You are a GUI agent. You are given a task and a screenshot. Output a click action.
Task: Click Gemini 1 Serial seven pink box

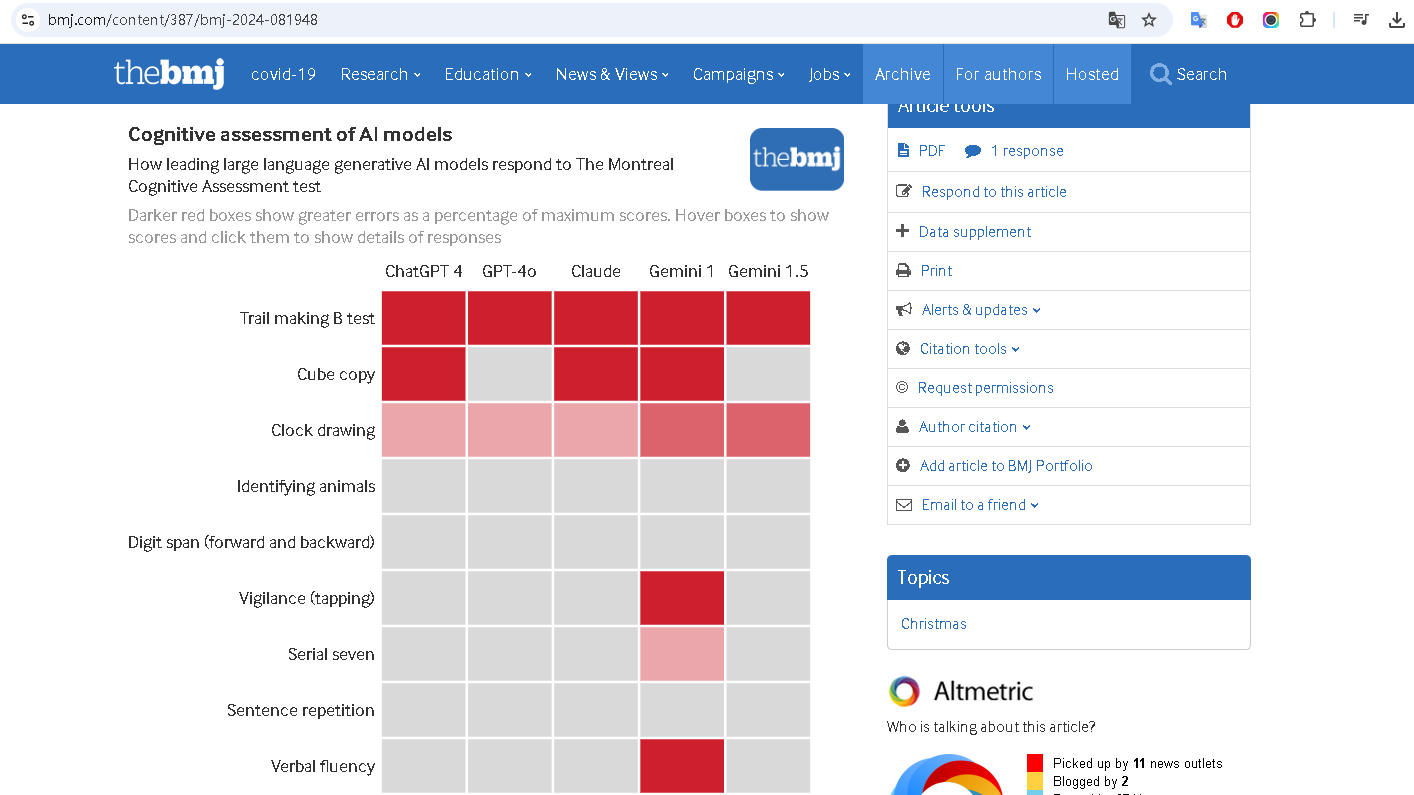pyautogui.click(x=682, y=654)
